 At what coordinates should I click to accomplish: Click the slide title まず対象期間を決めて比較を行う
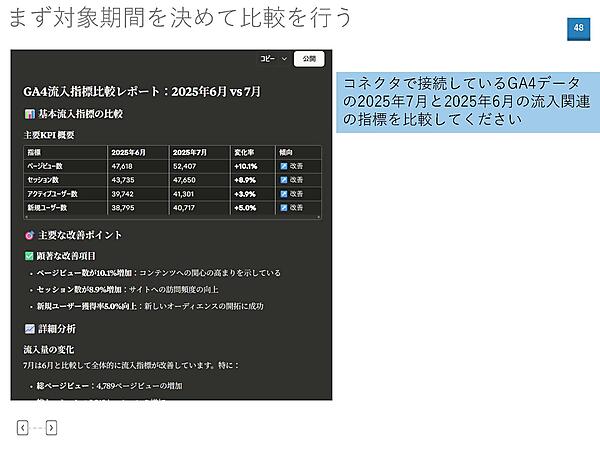point(180,18)
